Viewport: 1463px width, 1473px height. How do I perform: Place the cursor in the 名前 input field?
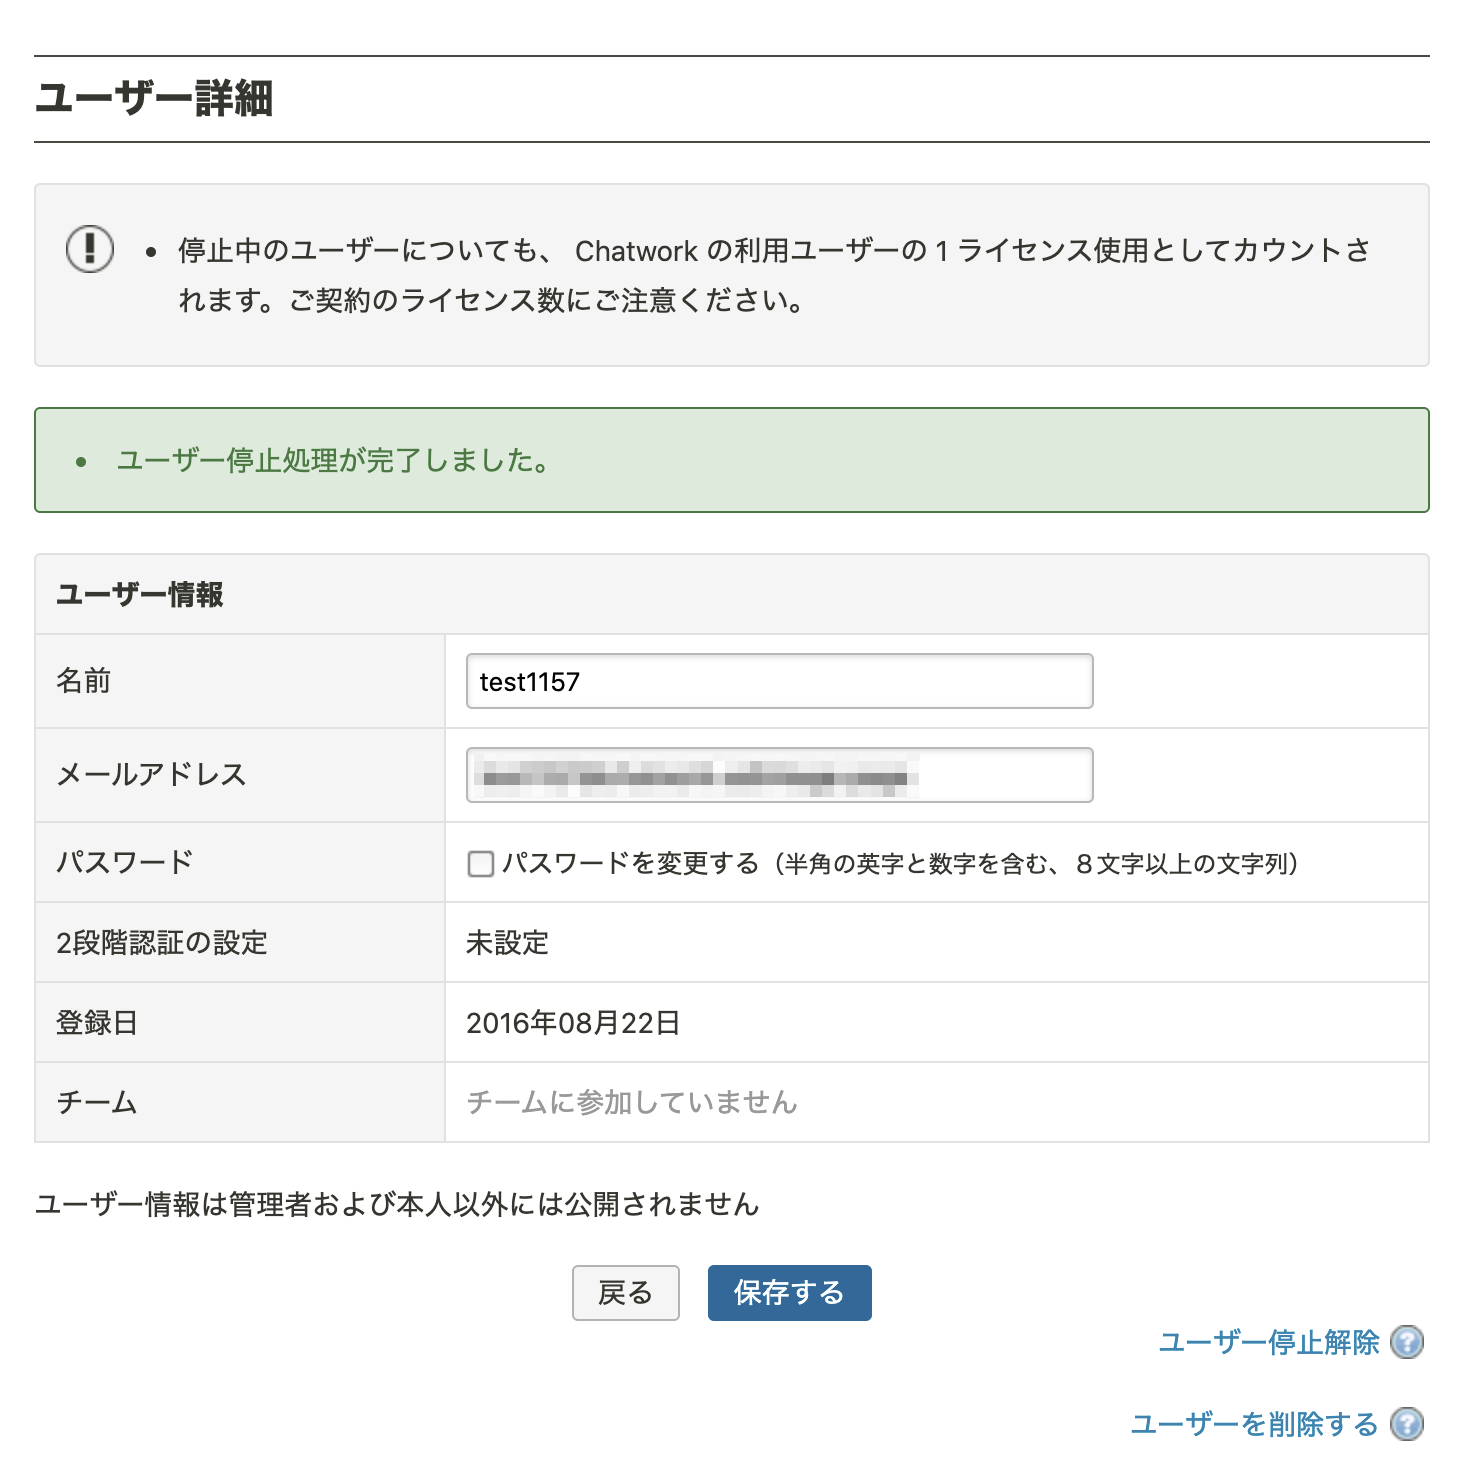780,681
